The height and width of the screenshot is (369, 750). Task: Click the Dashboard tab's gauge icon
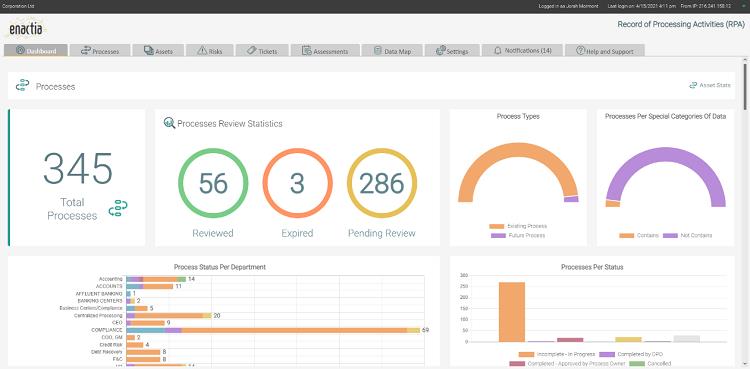tap(20, 50)
